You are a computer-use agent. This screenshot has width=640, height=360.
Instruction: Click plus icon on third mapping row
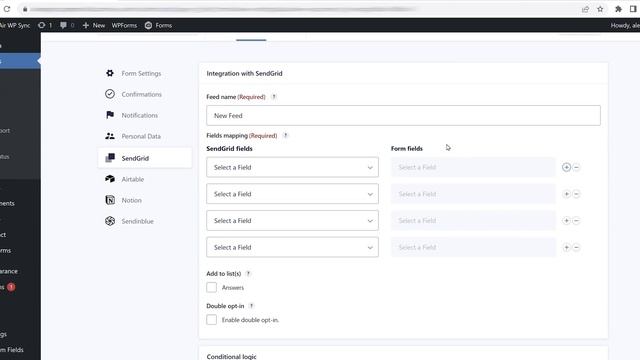tap(566, 220)
